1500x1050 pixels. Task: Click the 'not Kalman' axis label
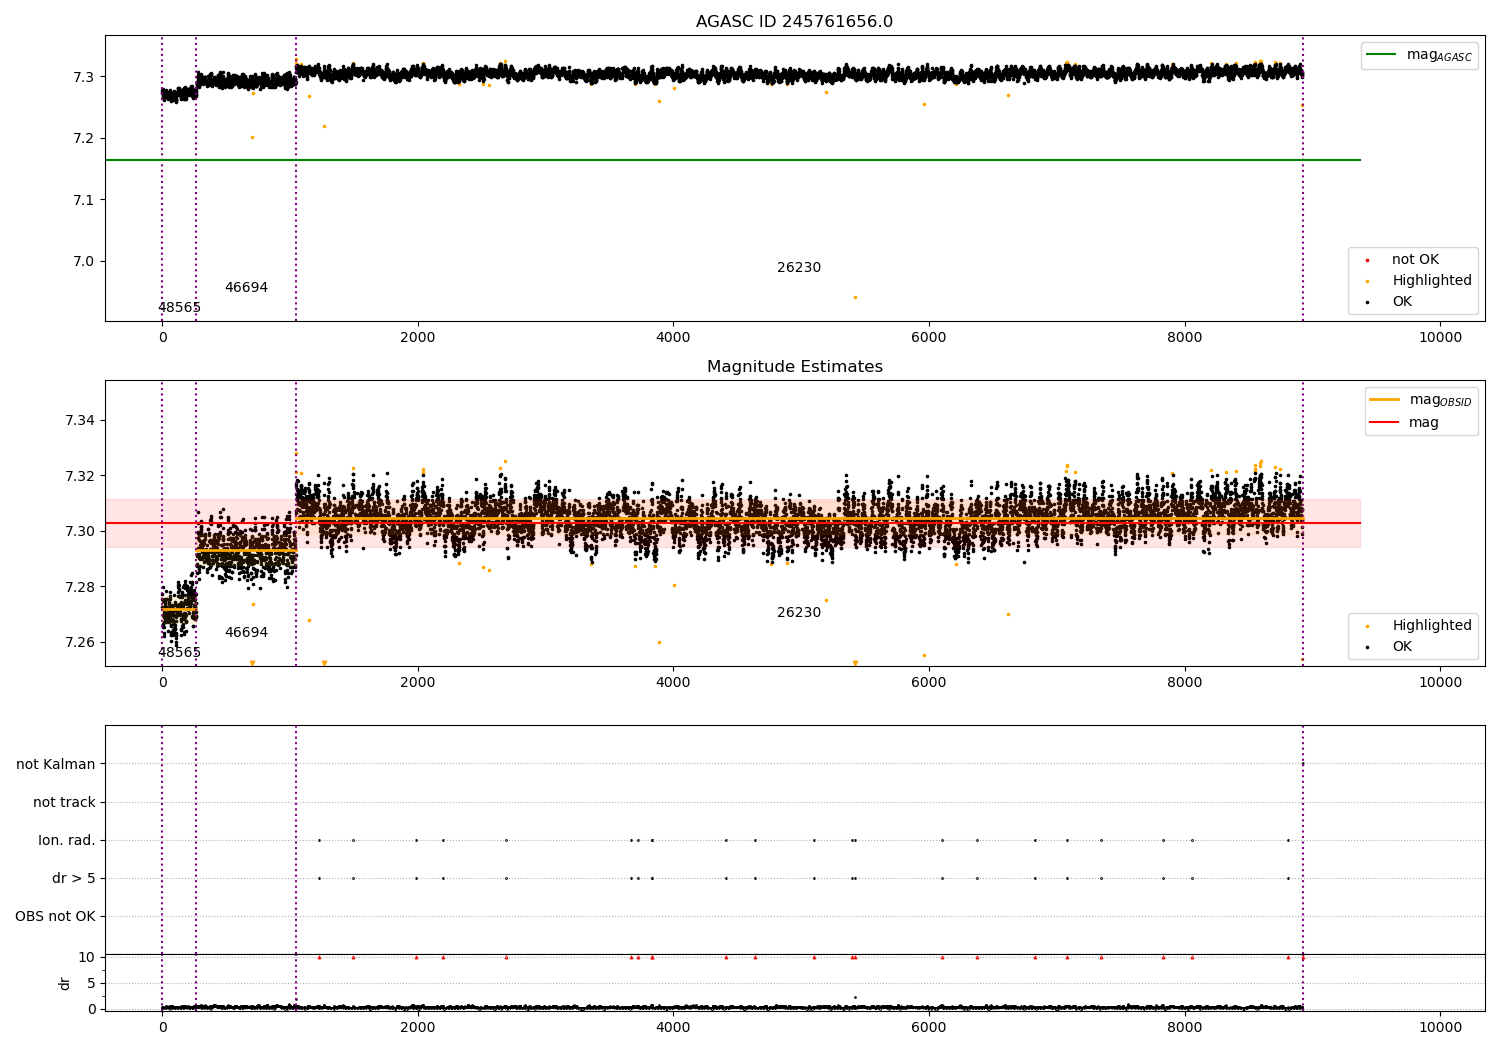click(56, 764)
